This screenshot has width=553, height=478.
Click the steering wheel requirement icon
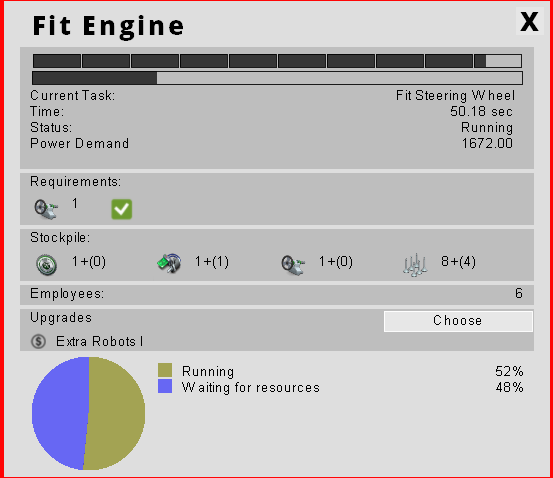point(46,209)
